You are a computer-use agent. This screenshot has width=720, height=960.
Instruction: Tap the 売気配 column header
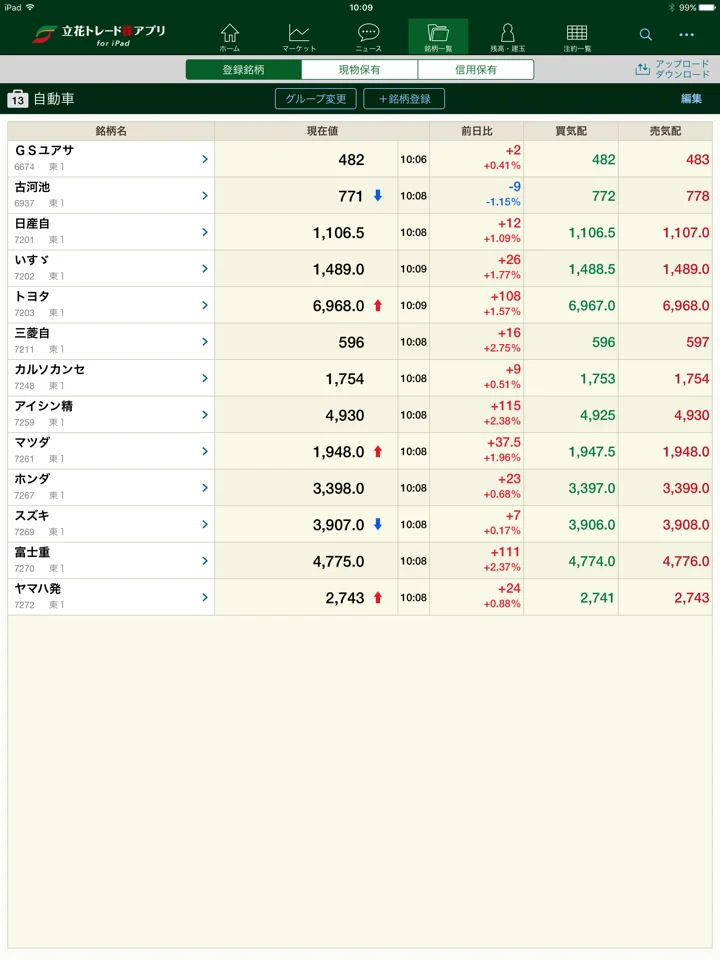point(665,131)
